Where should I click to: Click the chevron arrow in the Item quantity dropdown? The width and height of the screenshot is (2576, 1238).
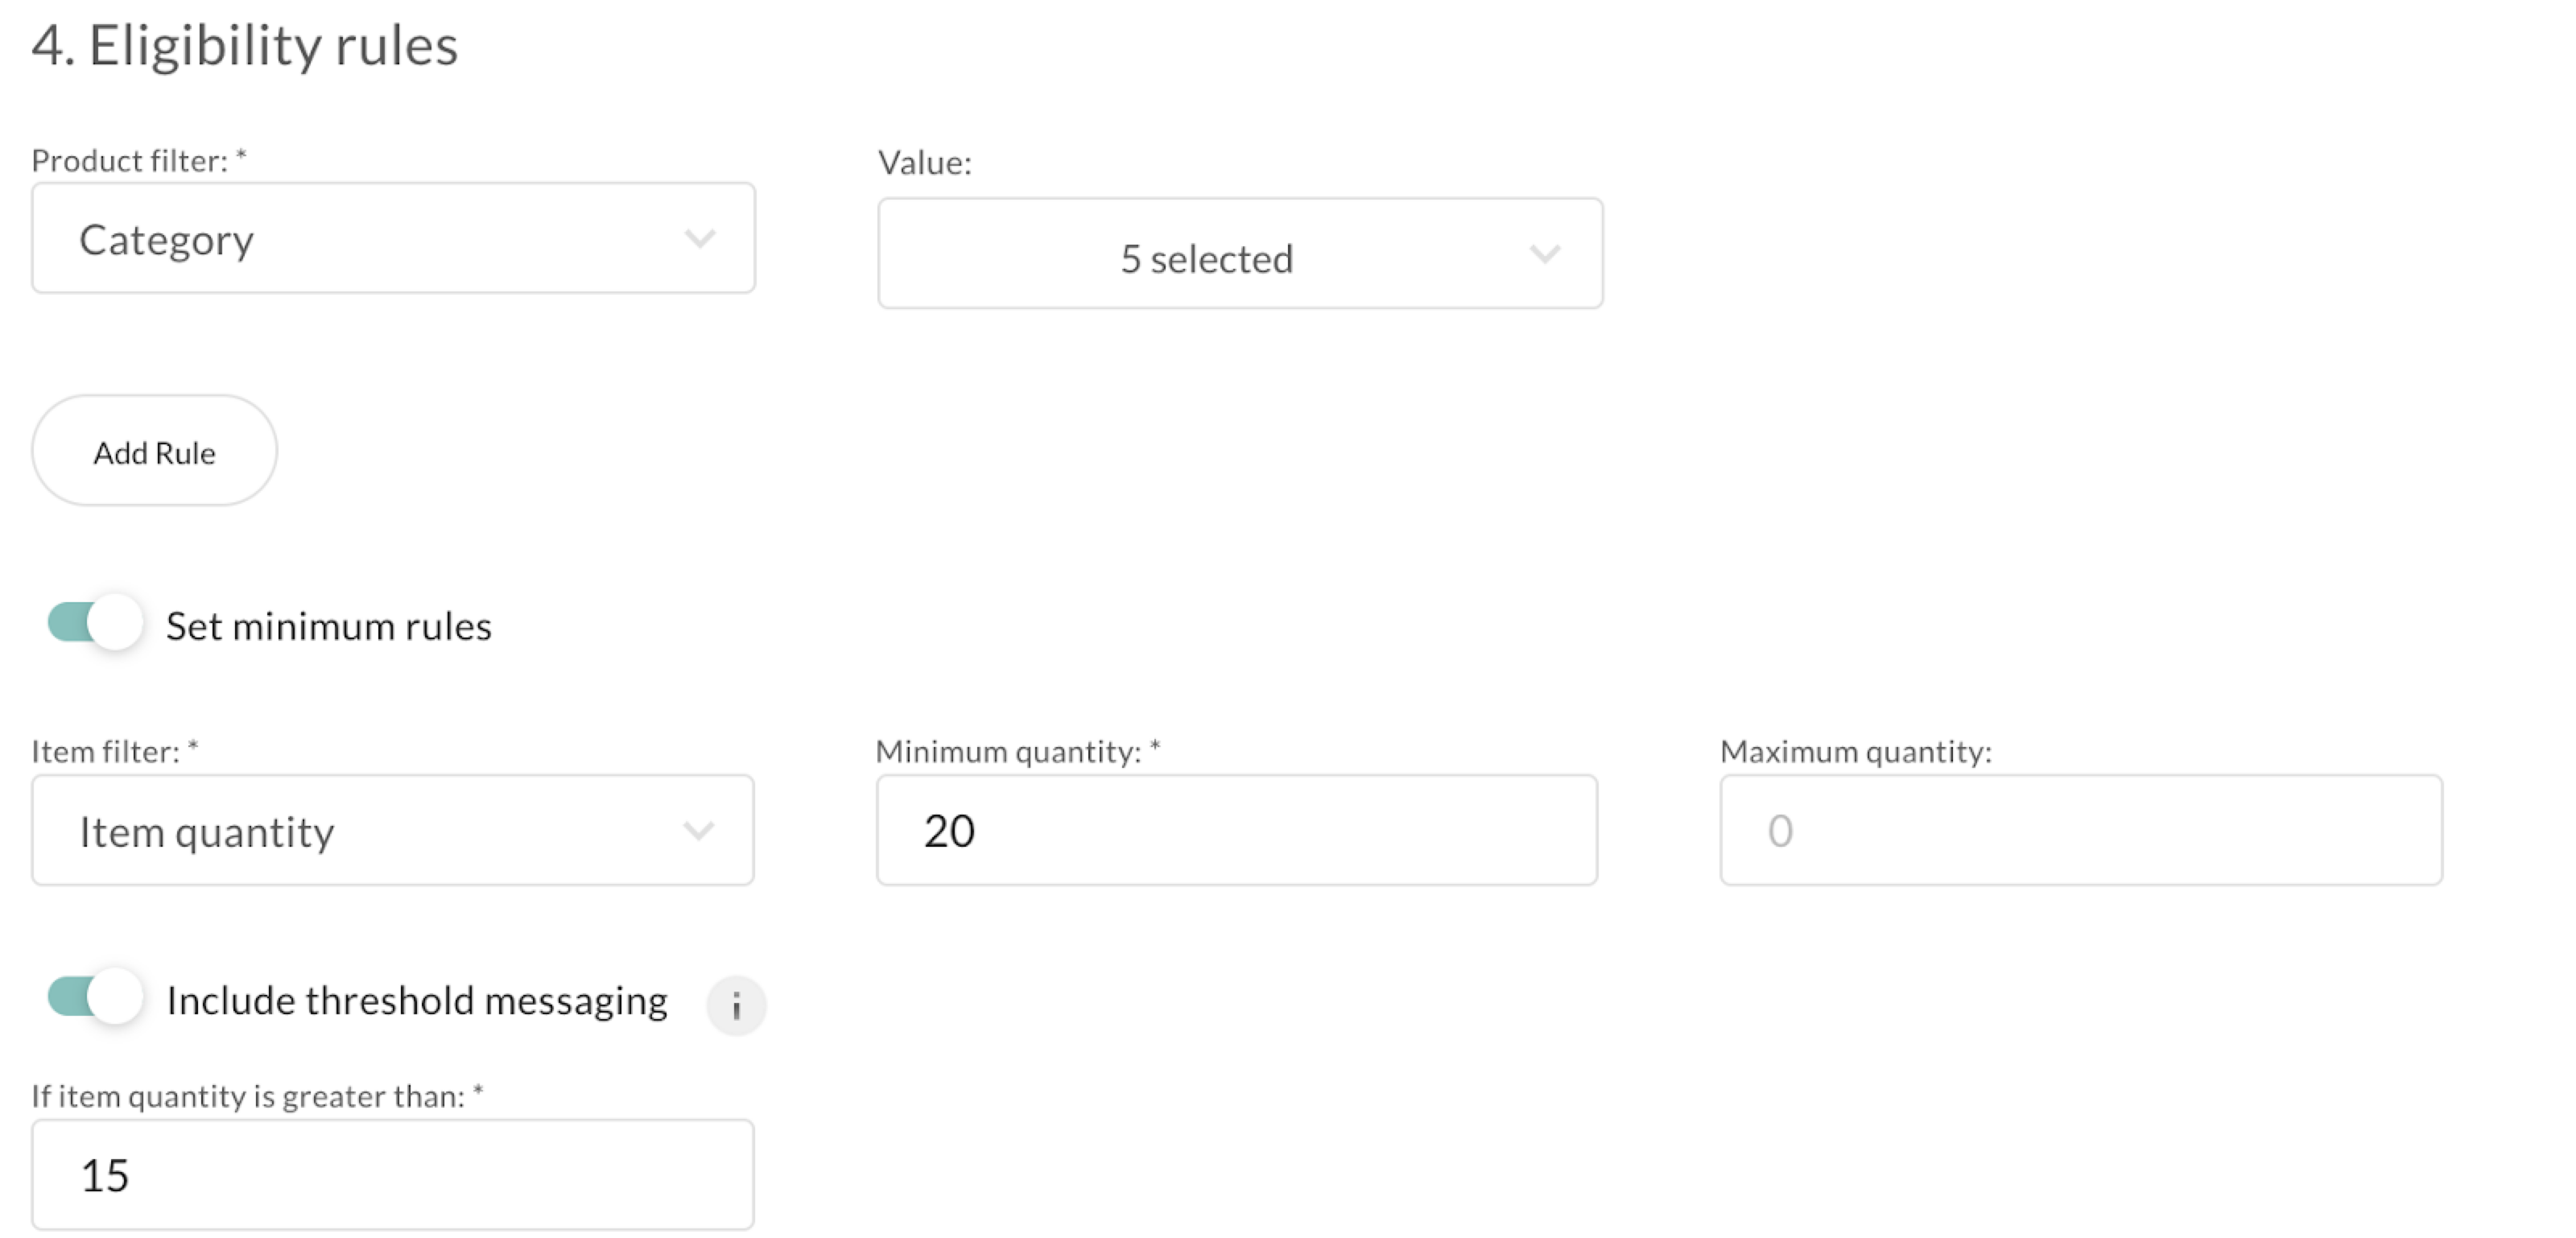click(x=698, y=830)
